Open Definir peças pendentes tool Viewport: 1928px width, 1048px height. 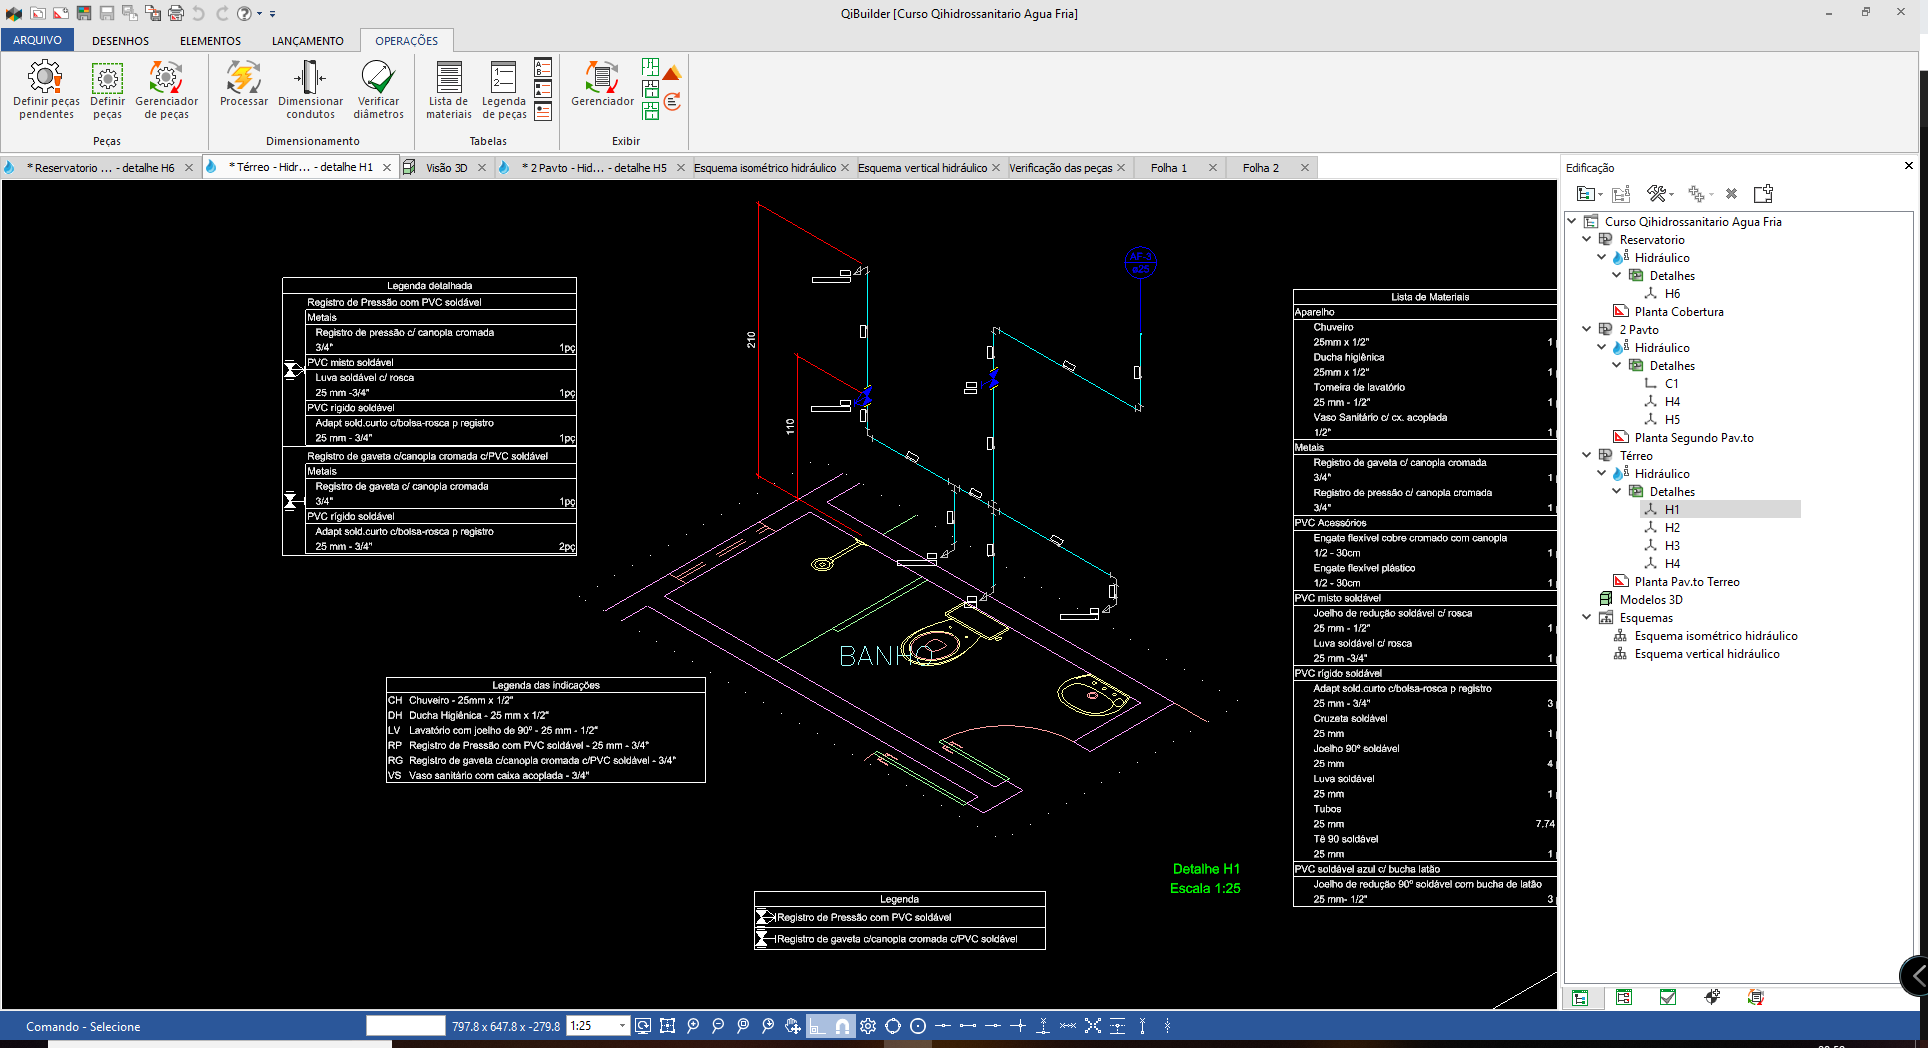[46, 90]
